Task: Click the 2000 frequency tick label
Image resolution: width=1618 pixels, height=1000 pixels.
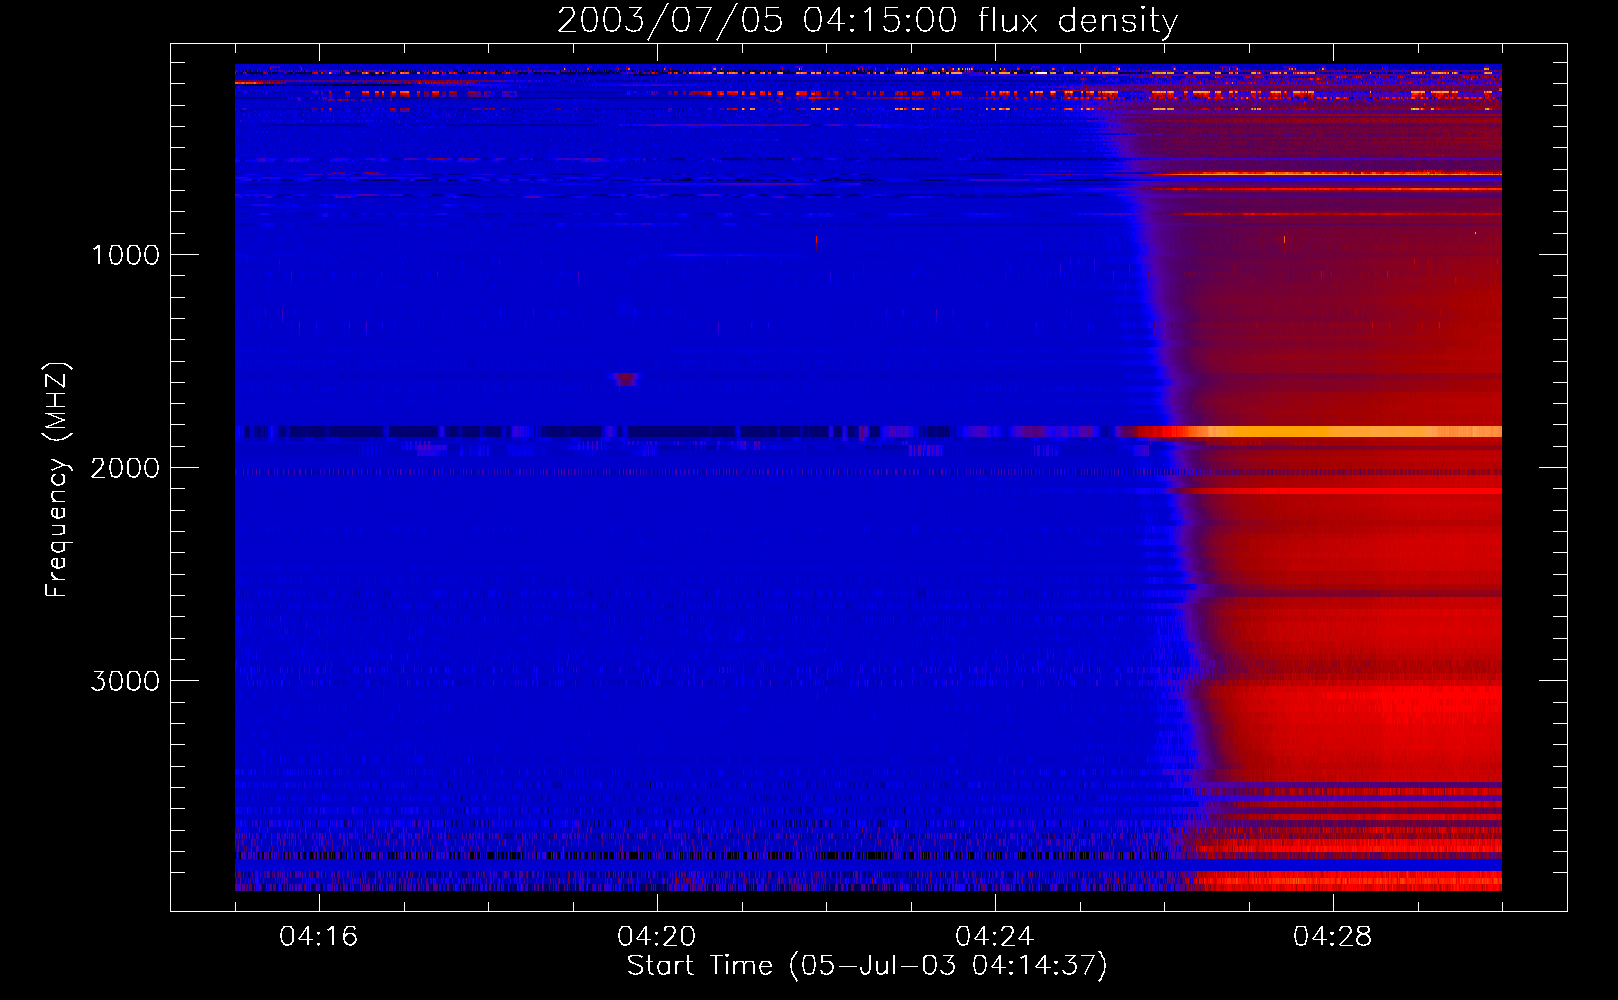Action: [x=125, y=468]
